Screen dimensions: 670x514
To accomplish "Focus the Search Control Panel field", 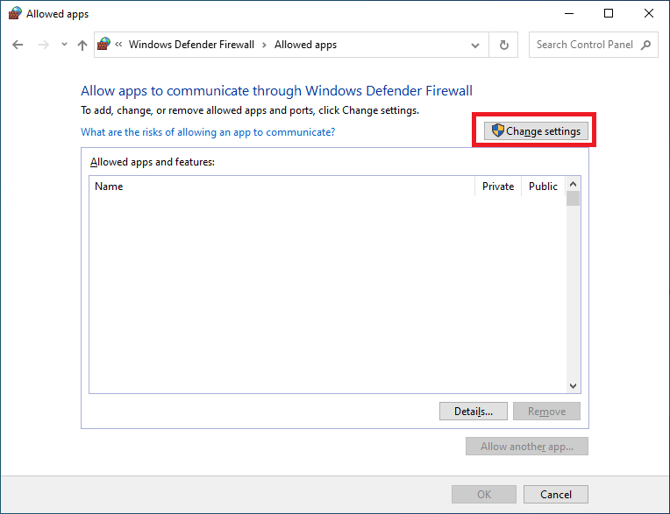I will (593, 44).
